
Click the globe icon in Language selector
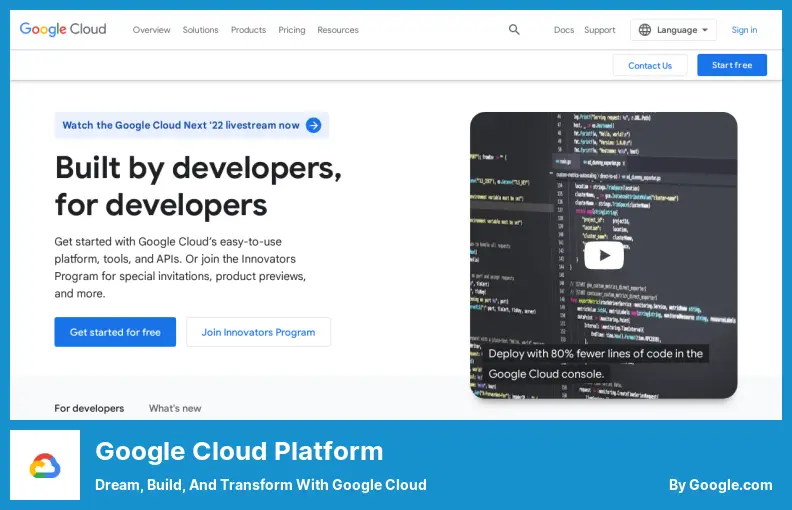pyautogui.click(x=645, y=30)
